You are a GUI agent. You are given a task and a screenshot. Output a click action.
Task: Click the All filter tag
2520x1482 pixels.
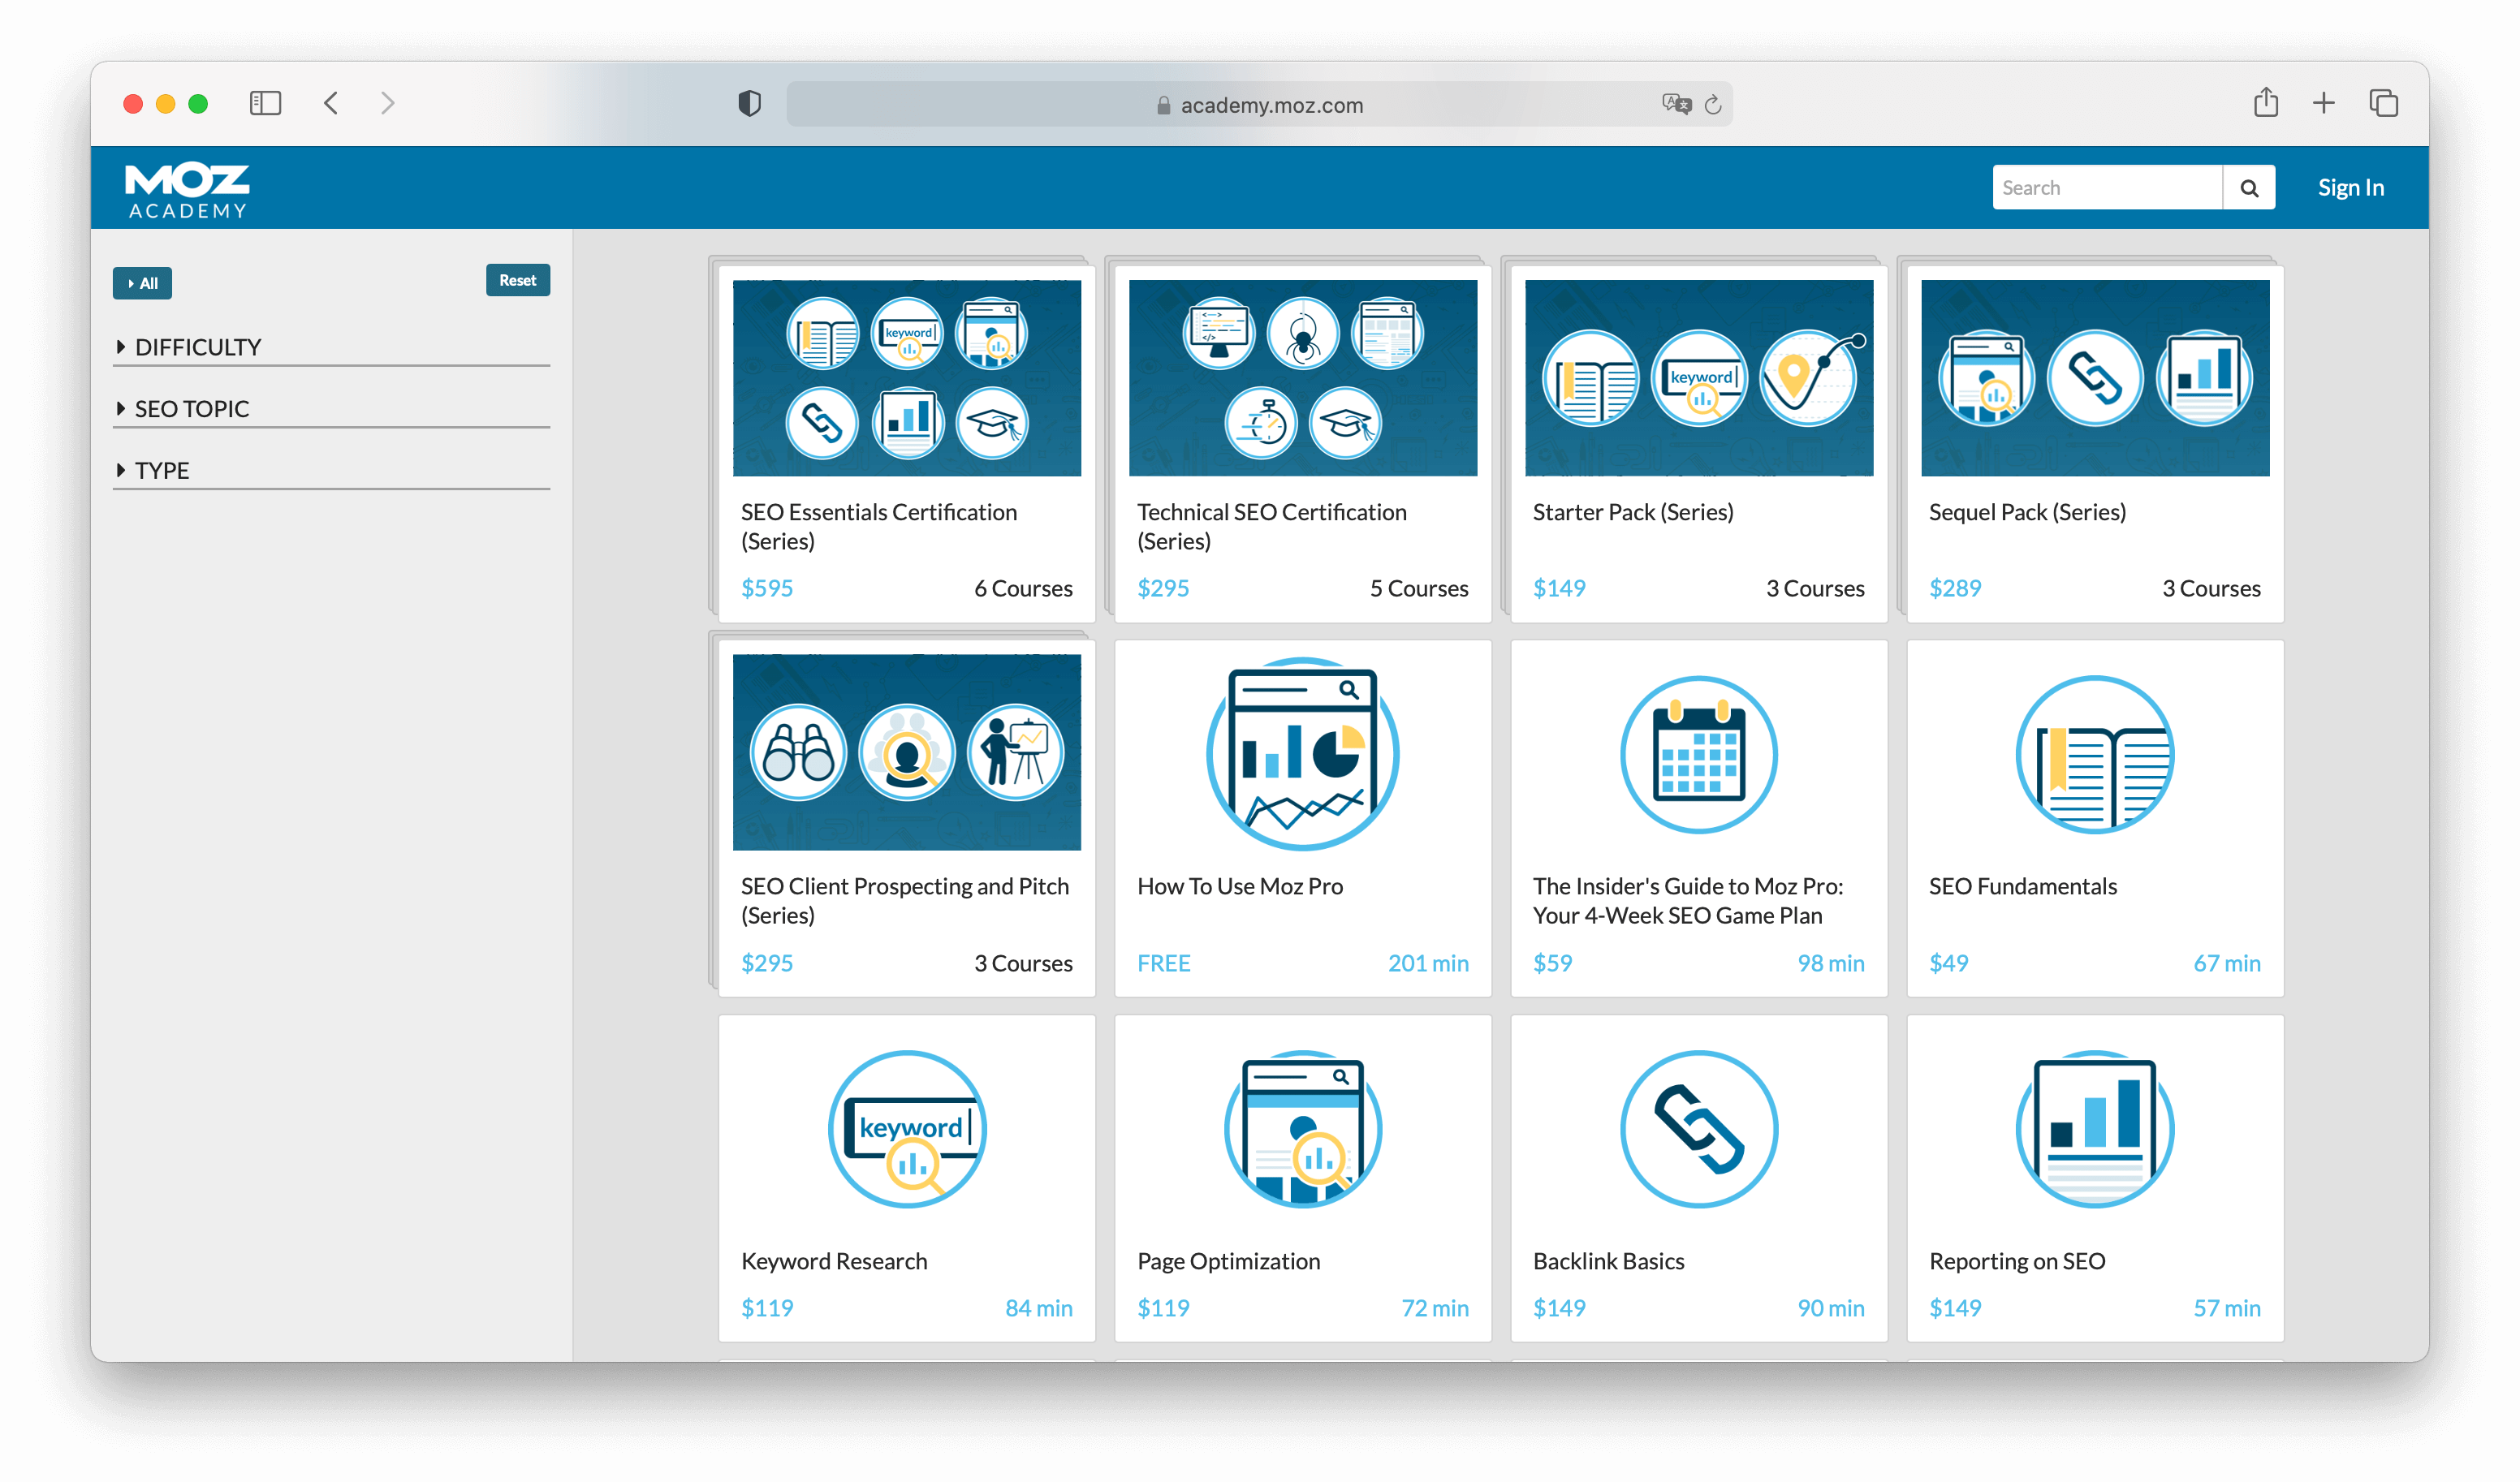pos(142,283)
